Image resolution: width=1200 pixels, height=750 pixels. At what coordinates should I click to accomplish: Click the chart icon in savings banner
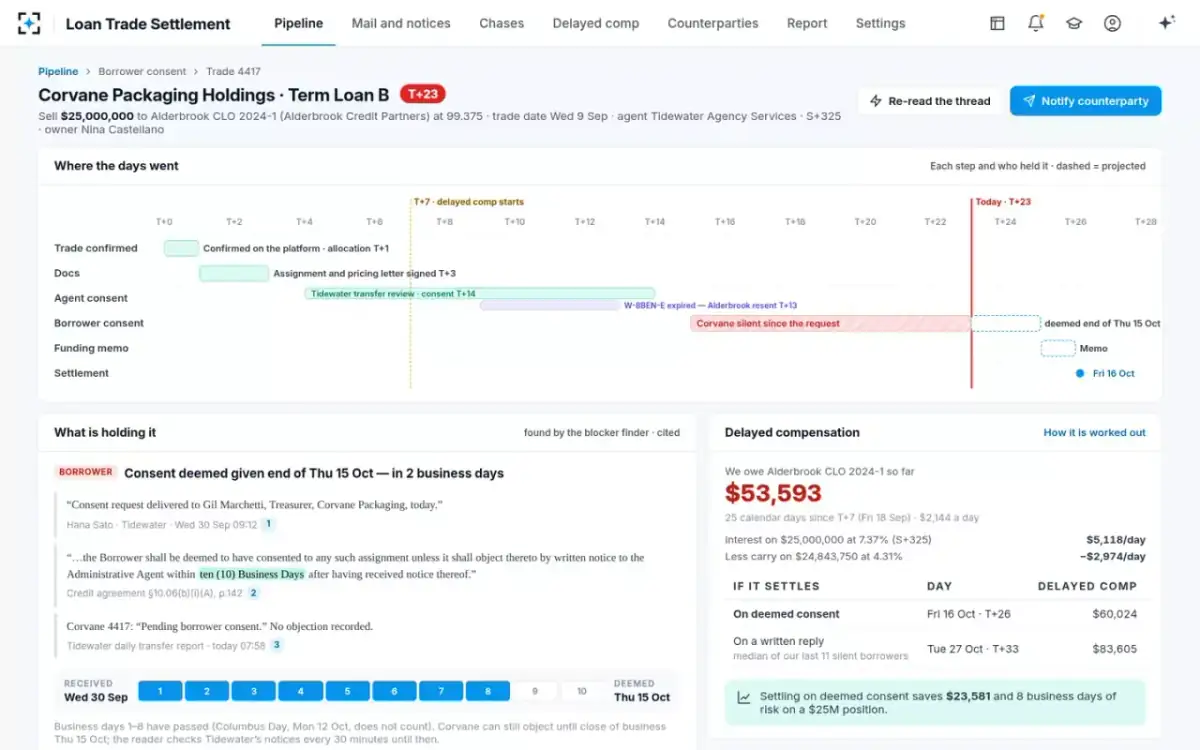(745, 696)
